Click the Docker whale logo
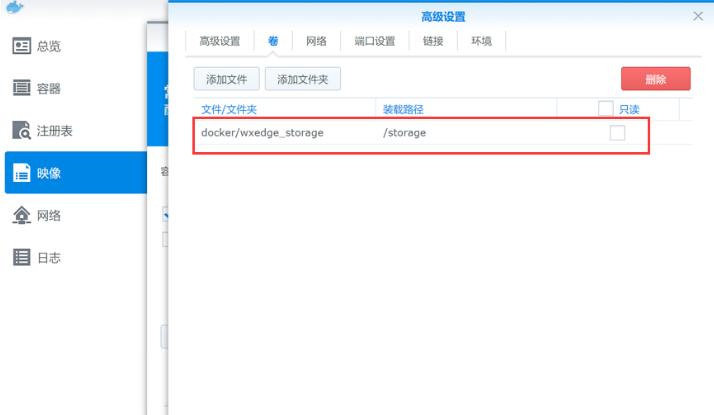714x415 pixels. click(14, 7)
